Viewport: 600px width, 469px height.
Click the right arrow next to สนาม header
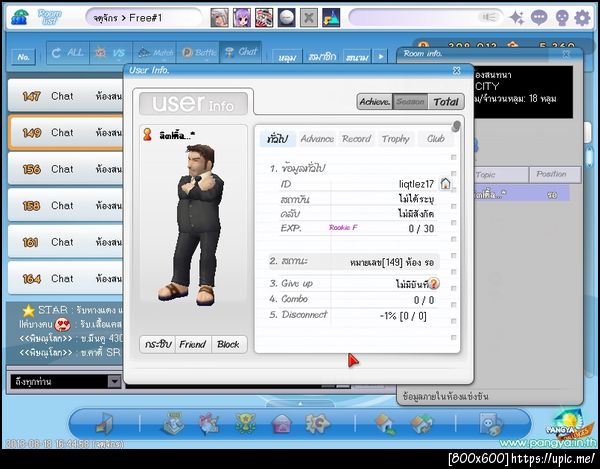coord(381,57)
